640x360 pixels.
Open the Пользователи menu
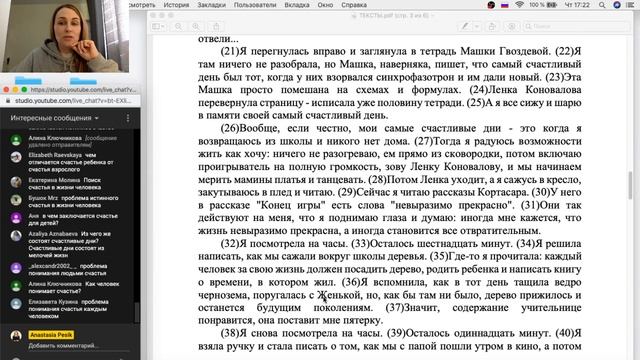click(255, 5)
